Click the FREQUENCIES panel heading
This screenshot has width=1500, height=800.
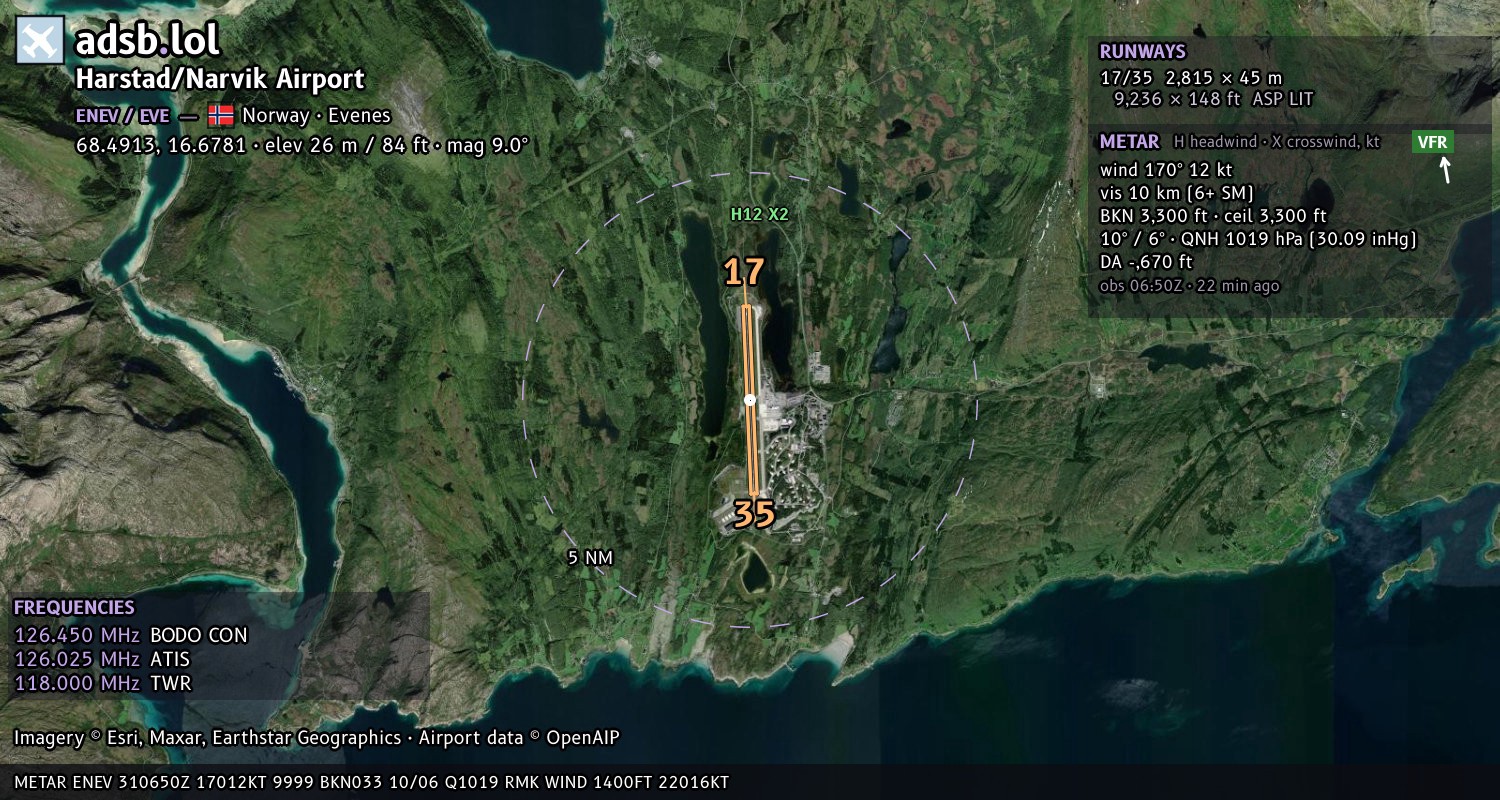tap(74, 607)
